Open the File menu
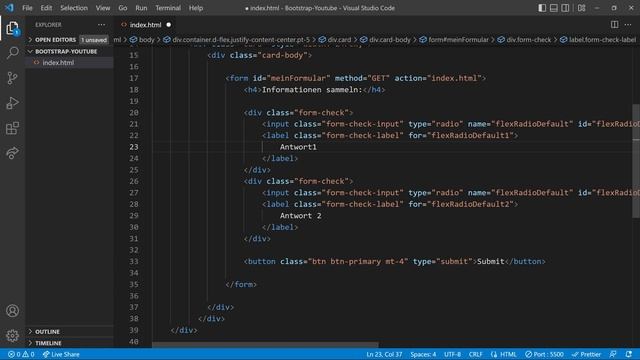Image resolution: width=640 pixels, height=360 pixels. [x=27, y=8]
